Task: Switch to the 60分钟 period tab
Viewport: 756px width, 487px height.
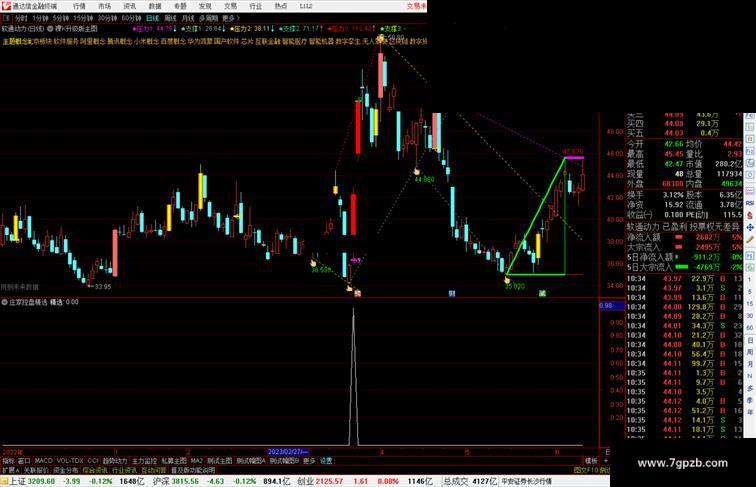Action: [x=131, y=18]
